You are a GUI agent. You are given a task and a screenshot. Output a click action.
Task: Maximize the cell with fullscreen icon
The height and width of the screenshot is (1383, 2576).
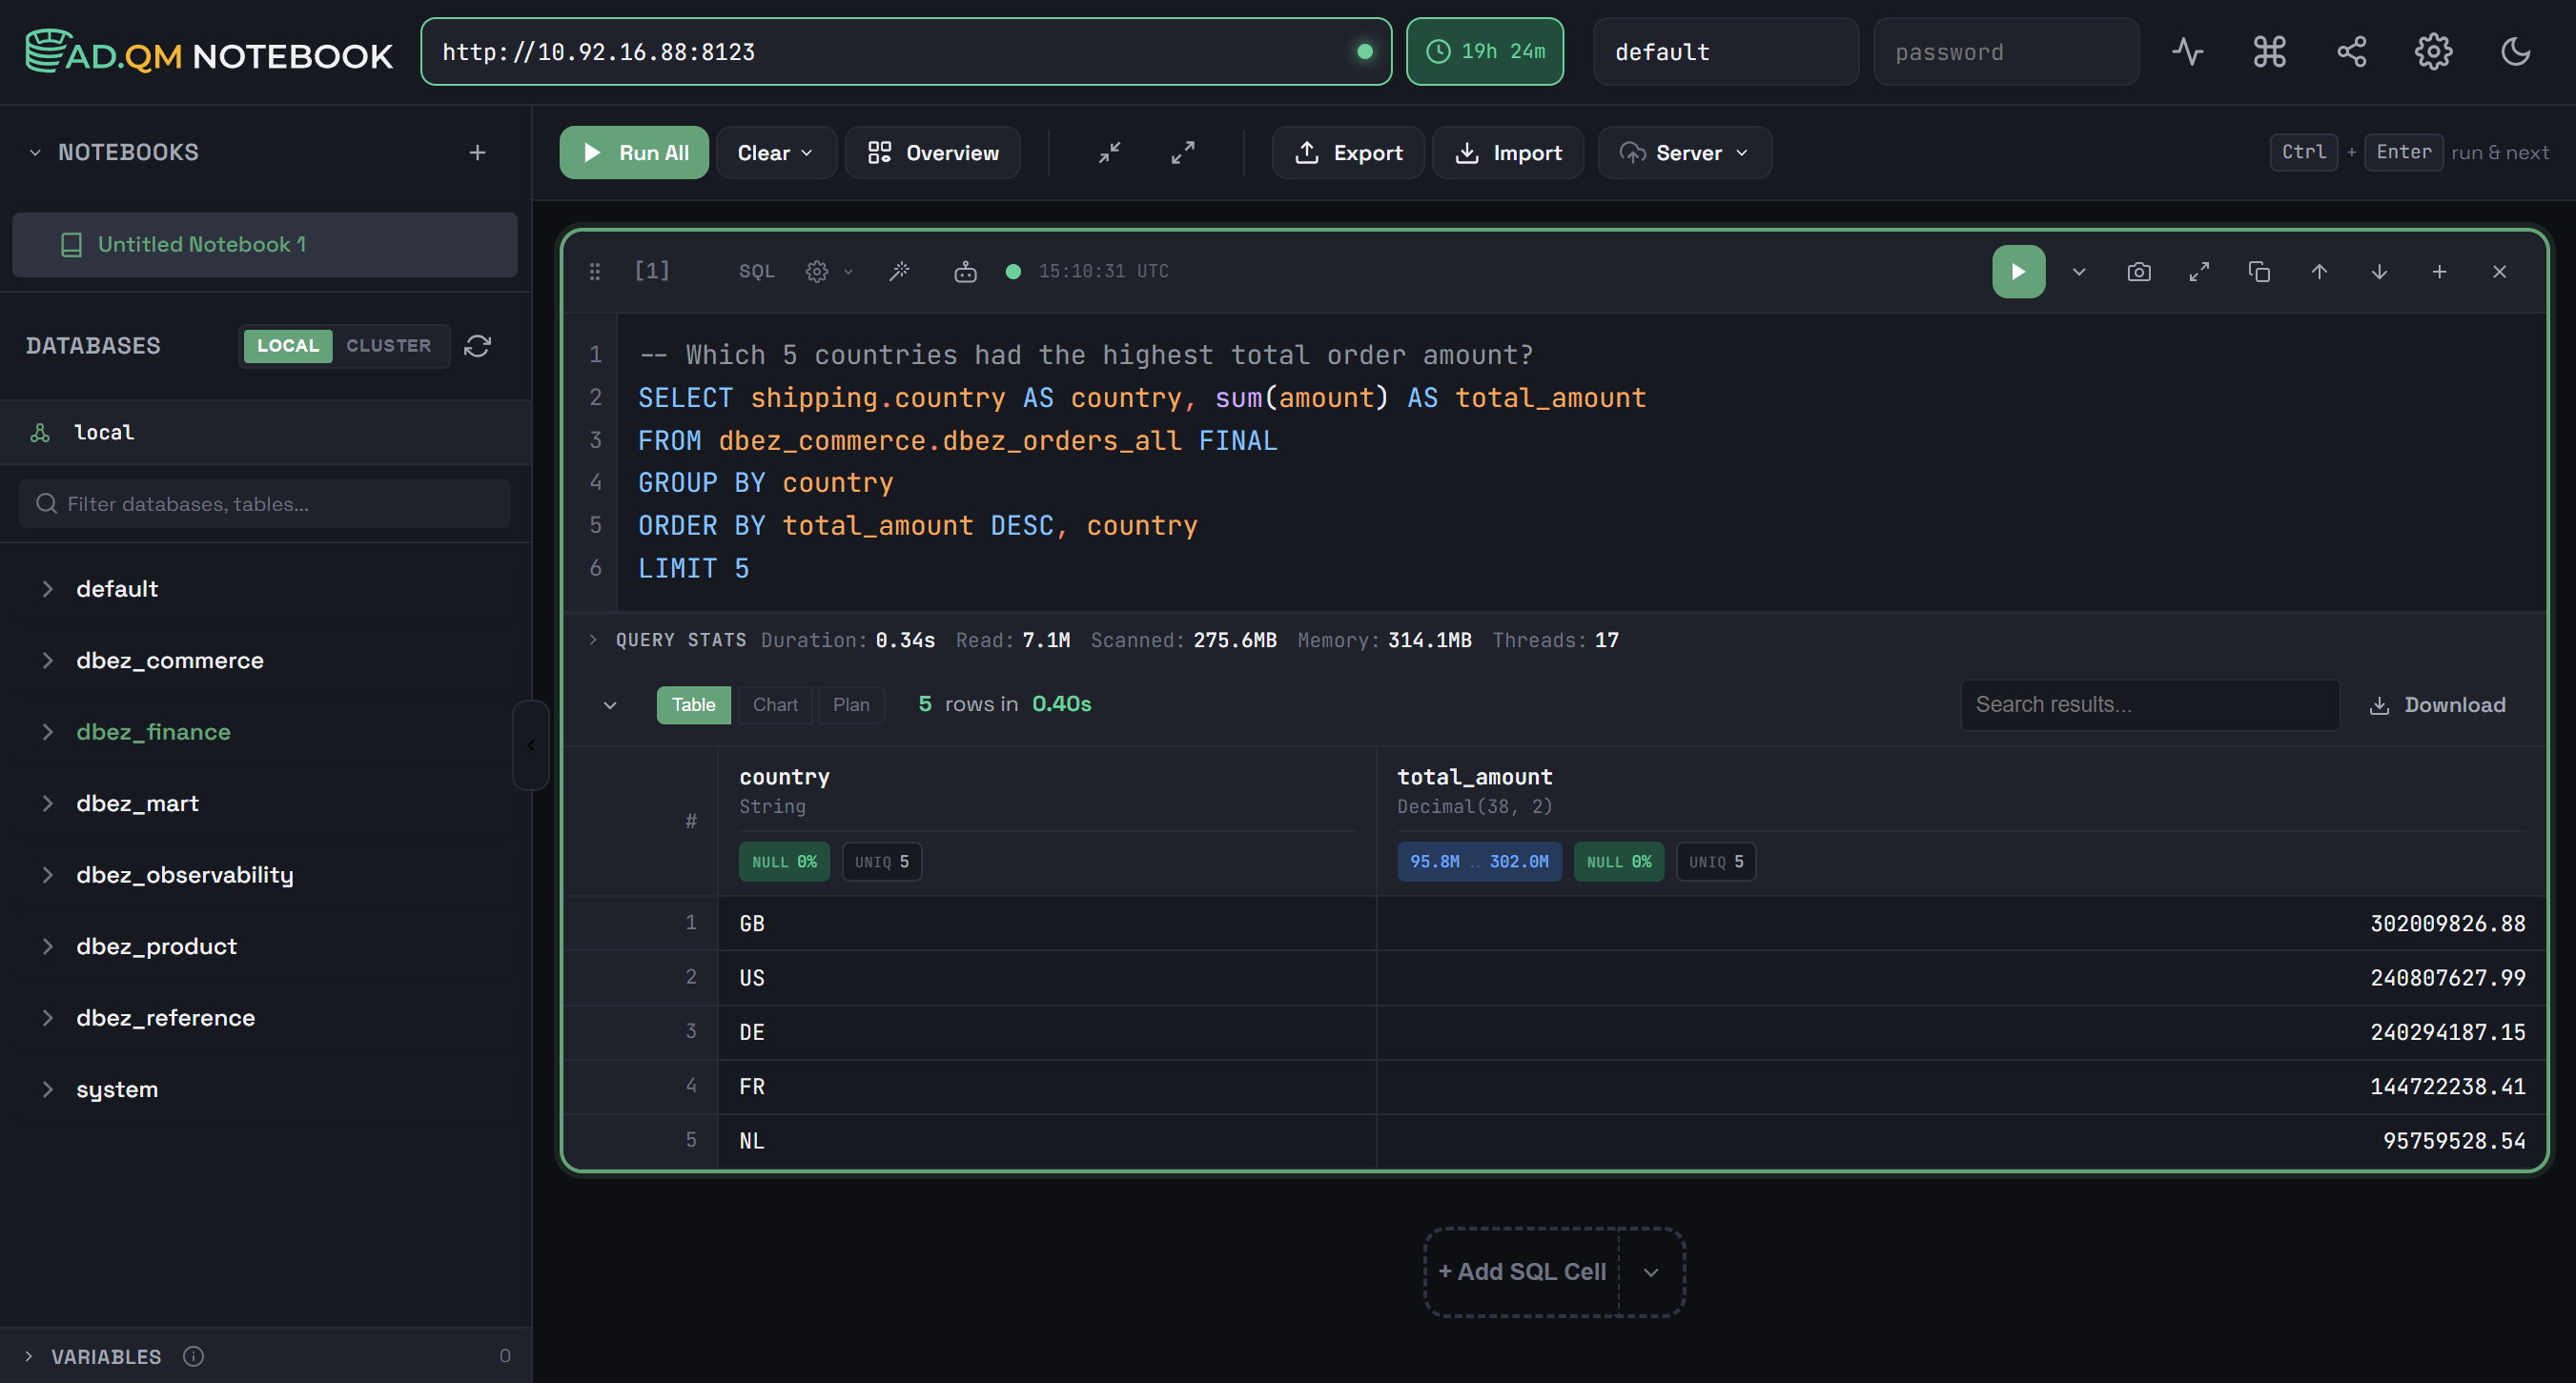click(2198, 271)
